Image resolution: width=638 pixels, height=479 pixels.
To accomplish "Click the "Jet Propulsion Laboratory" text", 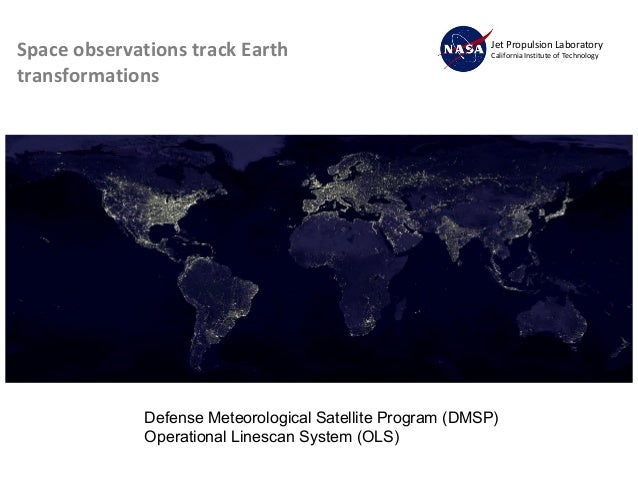I will [x=546, y=45].
